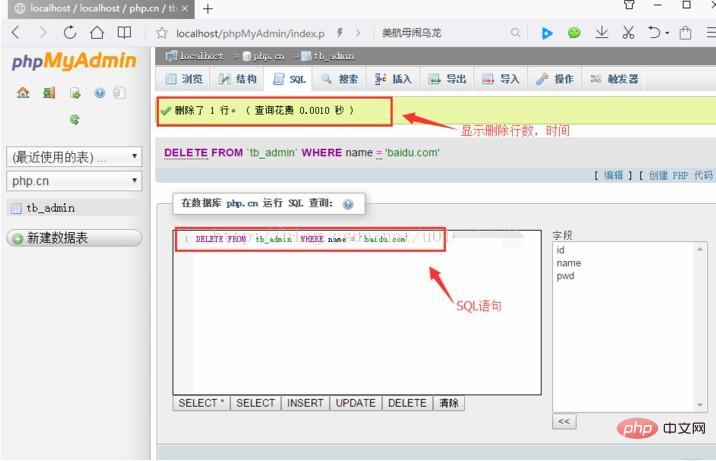Click the address bar forward chevron
716x461 pixels.
(358, 33)
